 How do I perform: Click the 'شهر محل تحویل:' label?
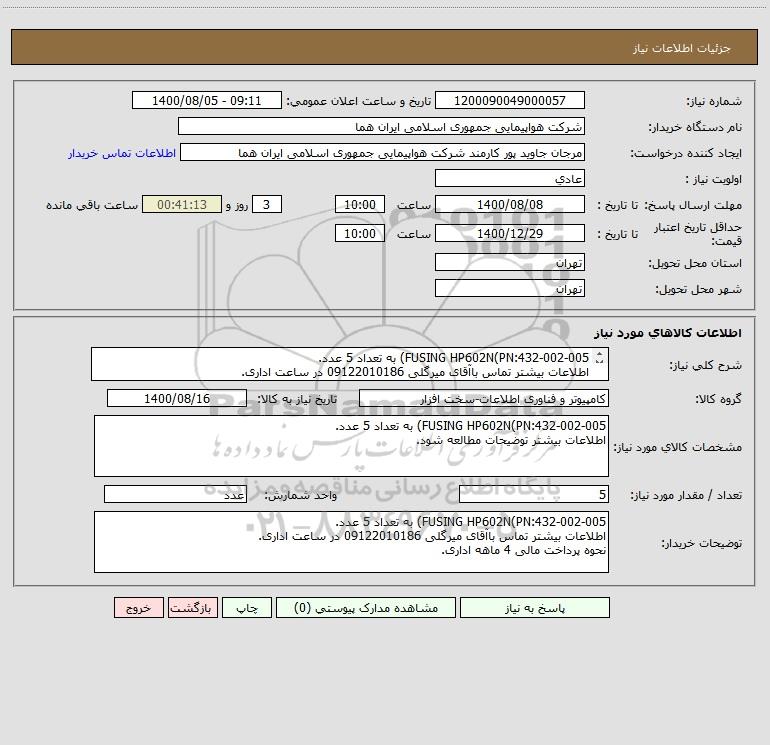(698, 289)
